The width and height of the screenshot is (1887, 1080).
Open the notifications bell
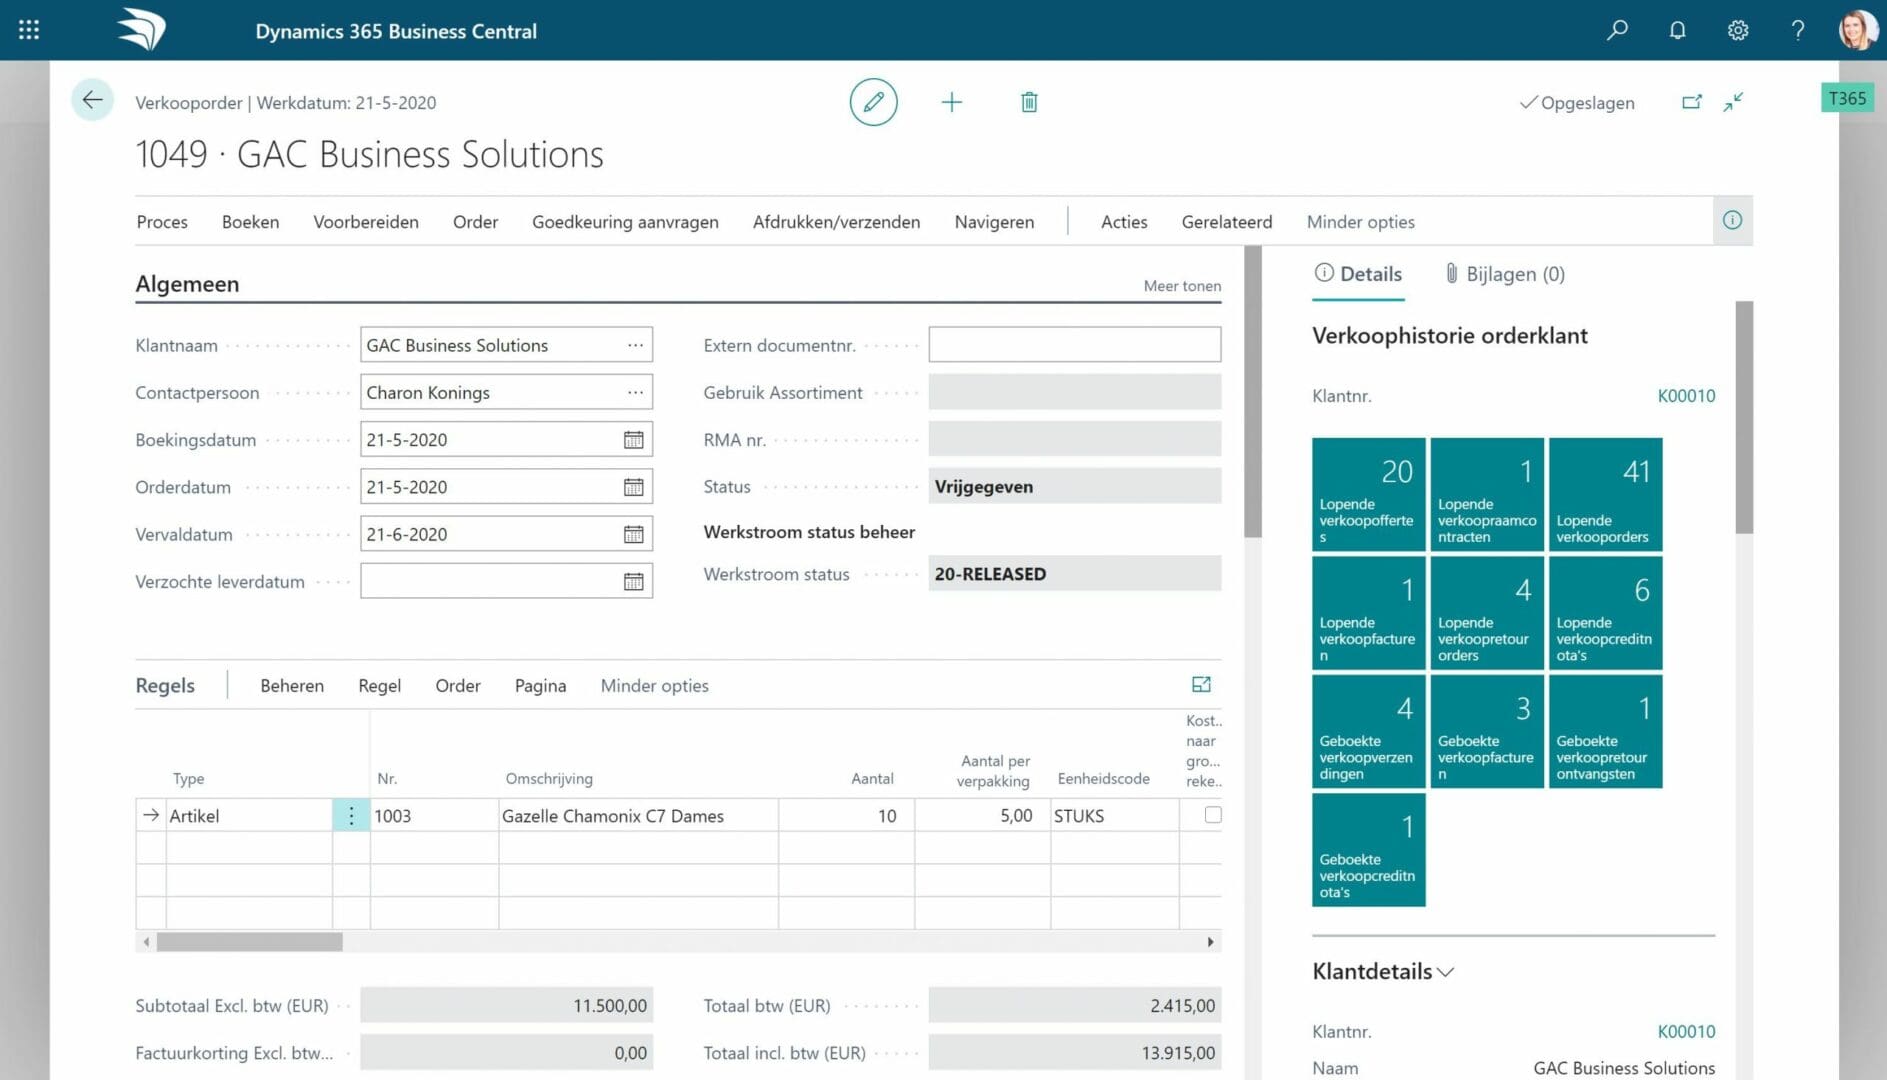1678,30
